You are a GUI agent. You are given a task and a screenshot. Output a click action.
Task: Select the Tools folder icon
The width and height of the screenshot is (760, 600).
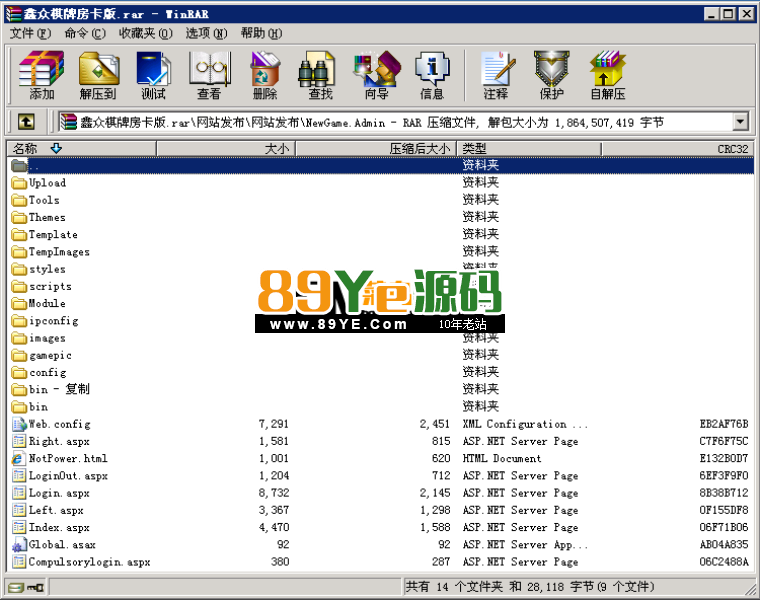pyautogui.click(x=19, y=200)
